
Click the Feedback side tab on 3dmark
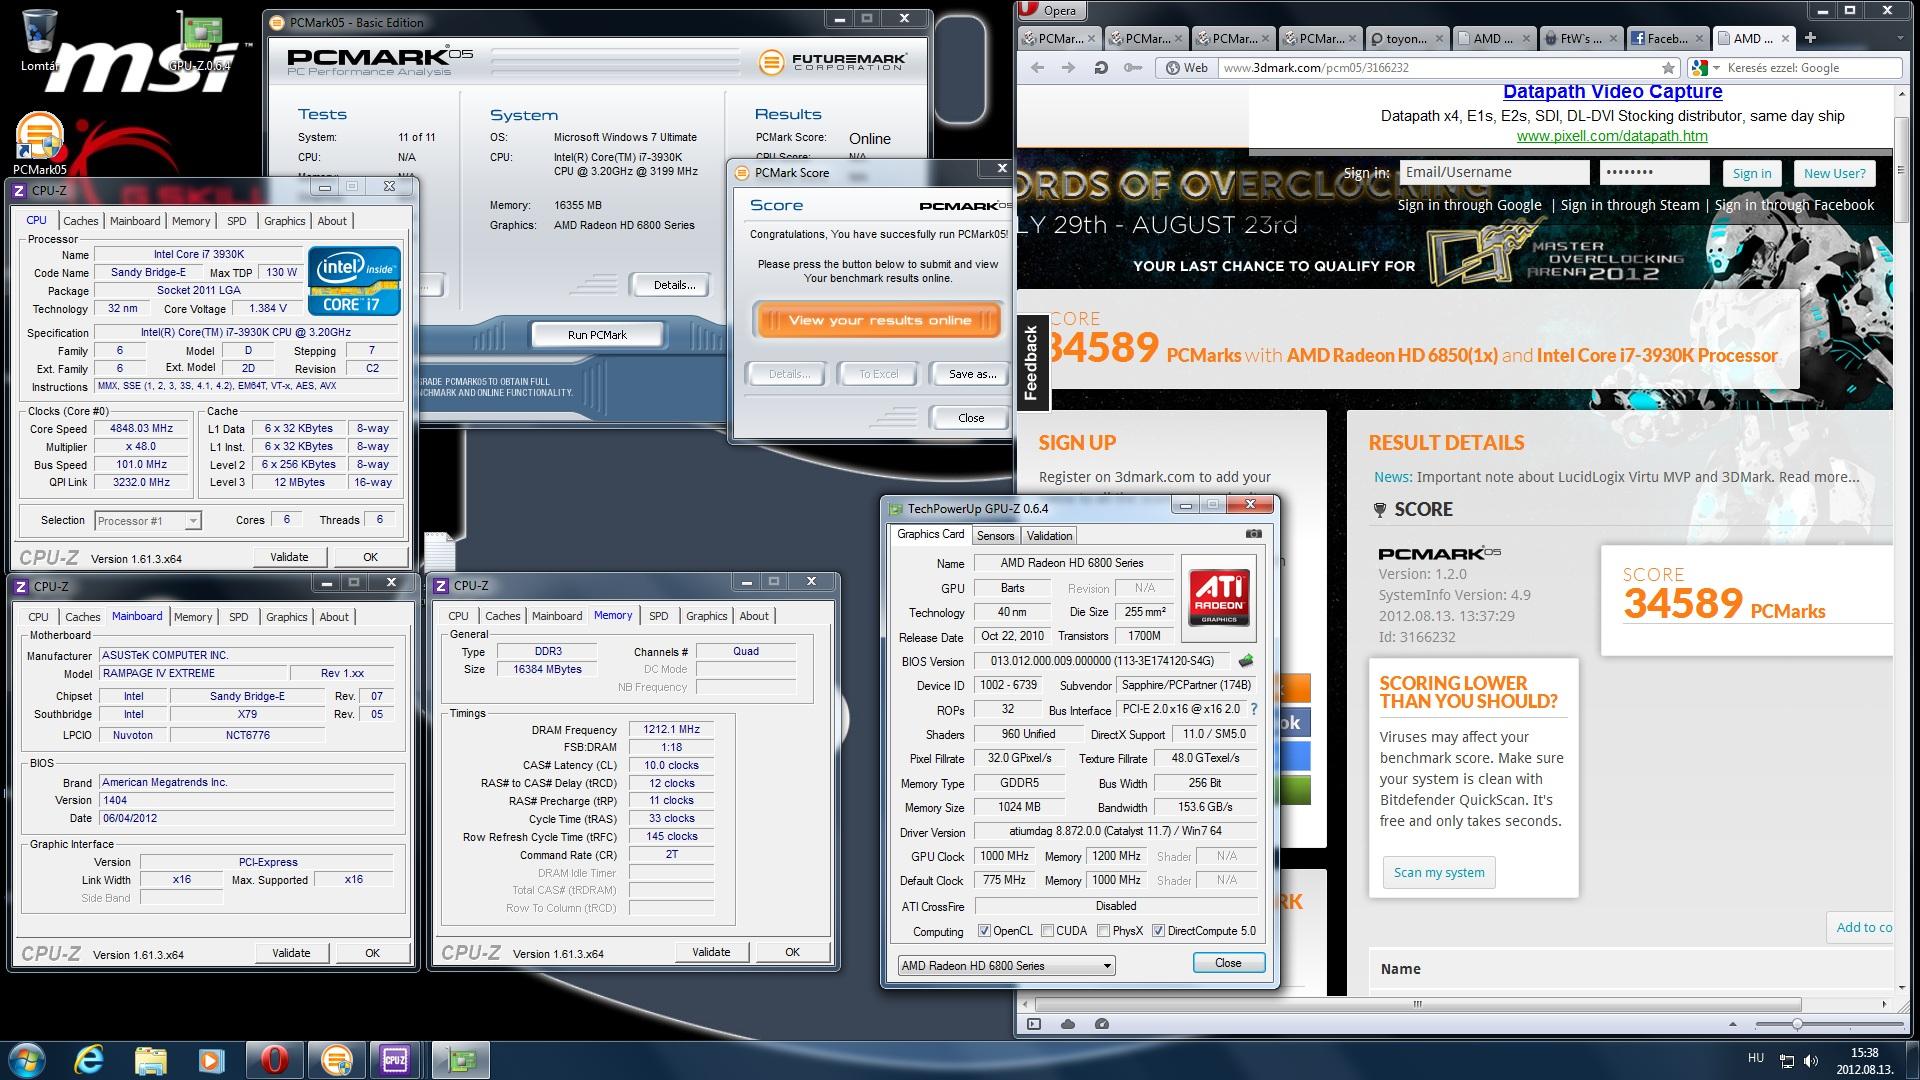(x=1032, y=363)
